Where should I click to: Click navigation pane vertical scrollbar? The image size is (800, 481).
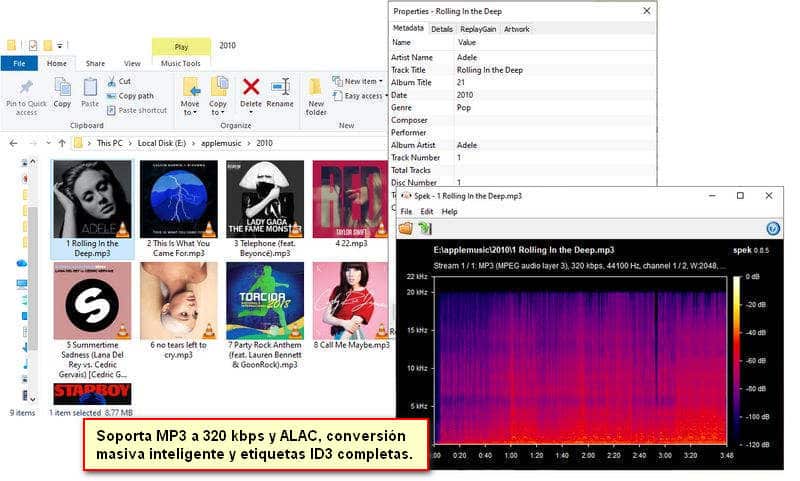[x=33, y=281]
